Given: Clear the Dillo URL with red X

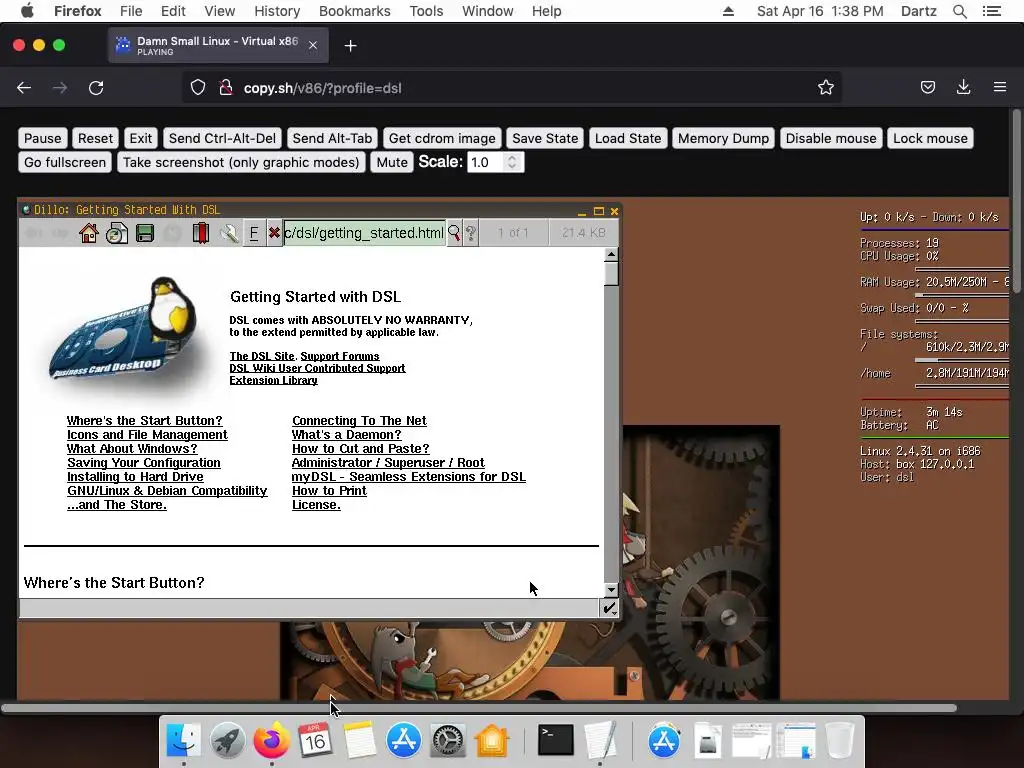Looking at the screenshot, I should coord(274,232).
